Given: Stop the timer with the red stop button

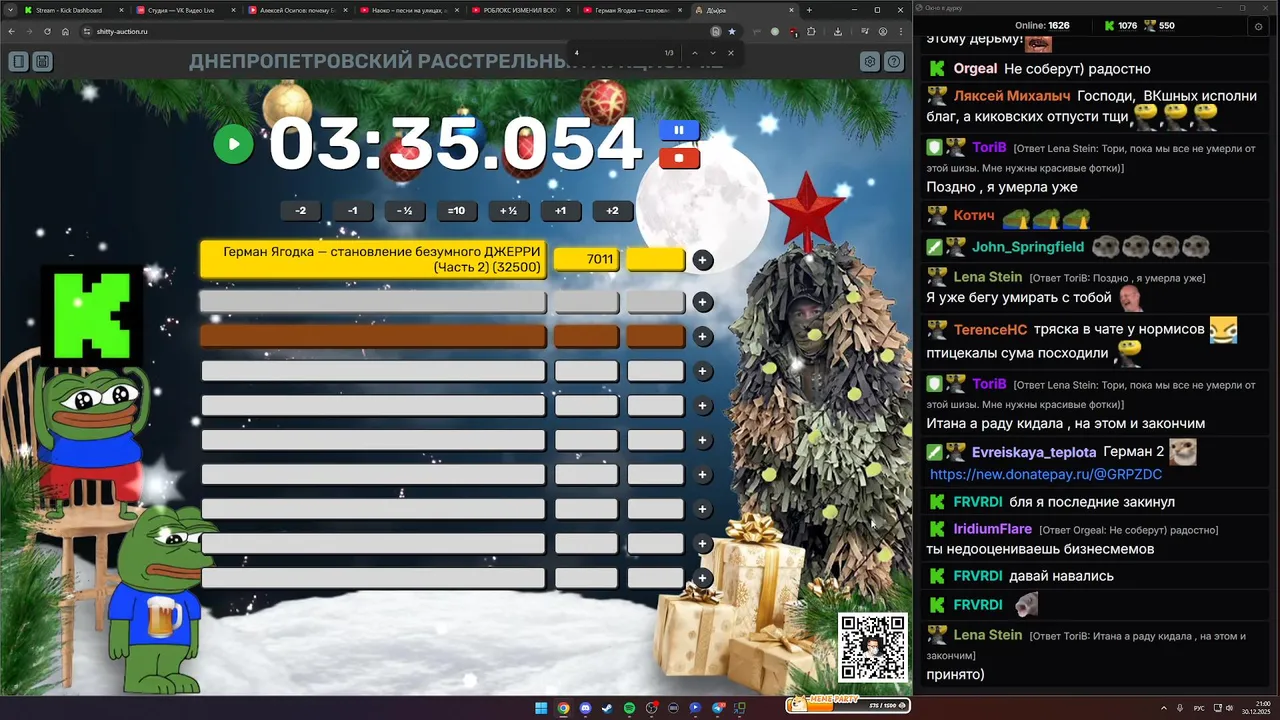Looking at the screenshot, I should tap(679, 158).
